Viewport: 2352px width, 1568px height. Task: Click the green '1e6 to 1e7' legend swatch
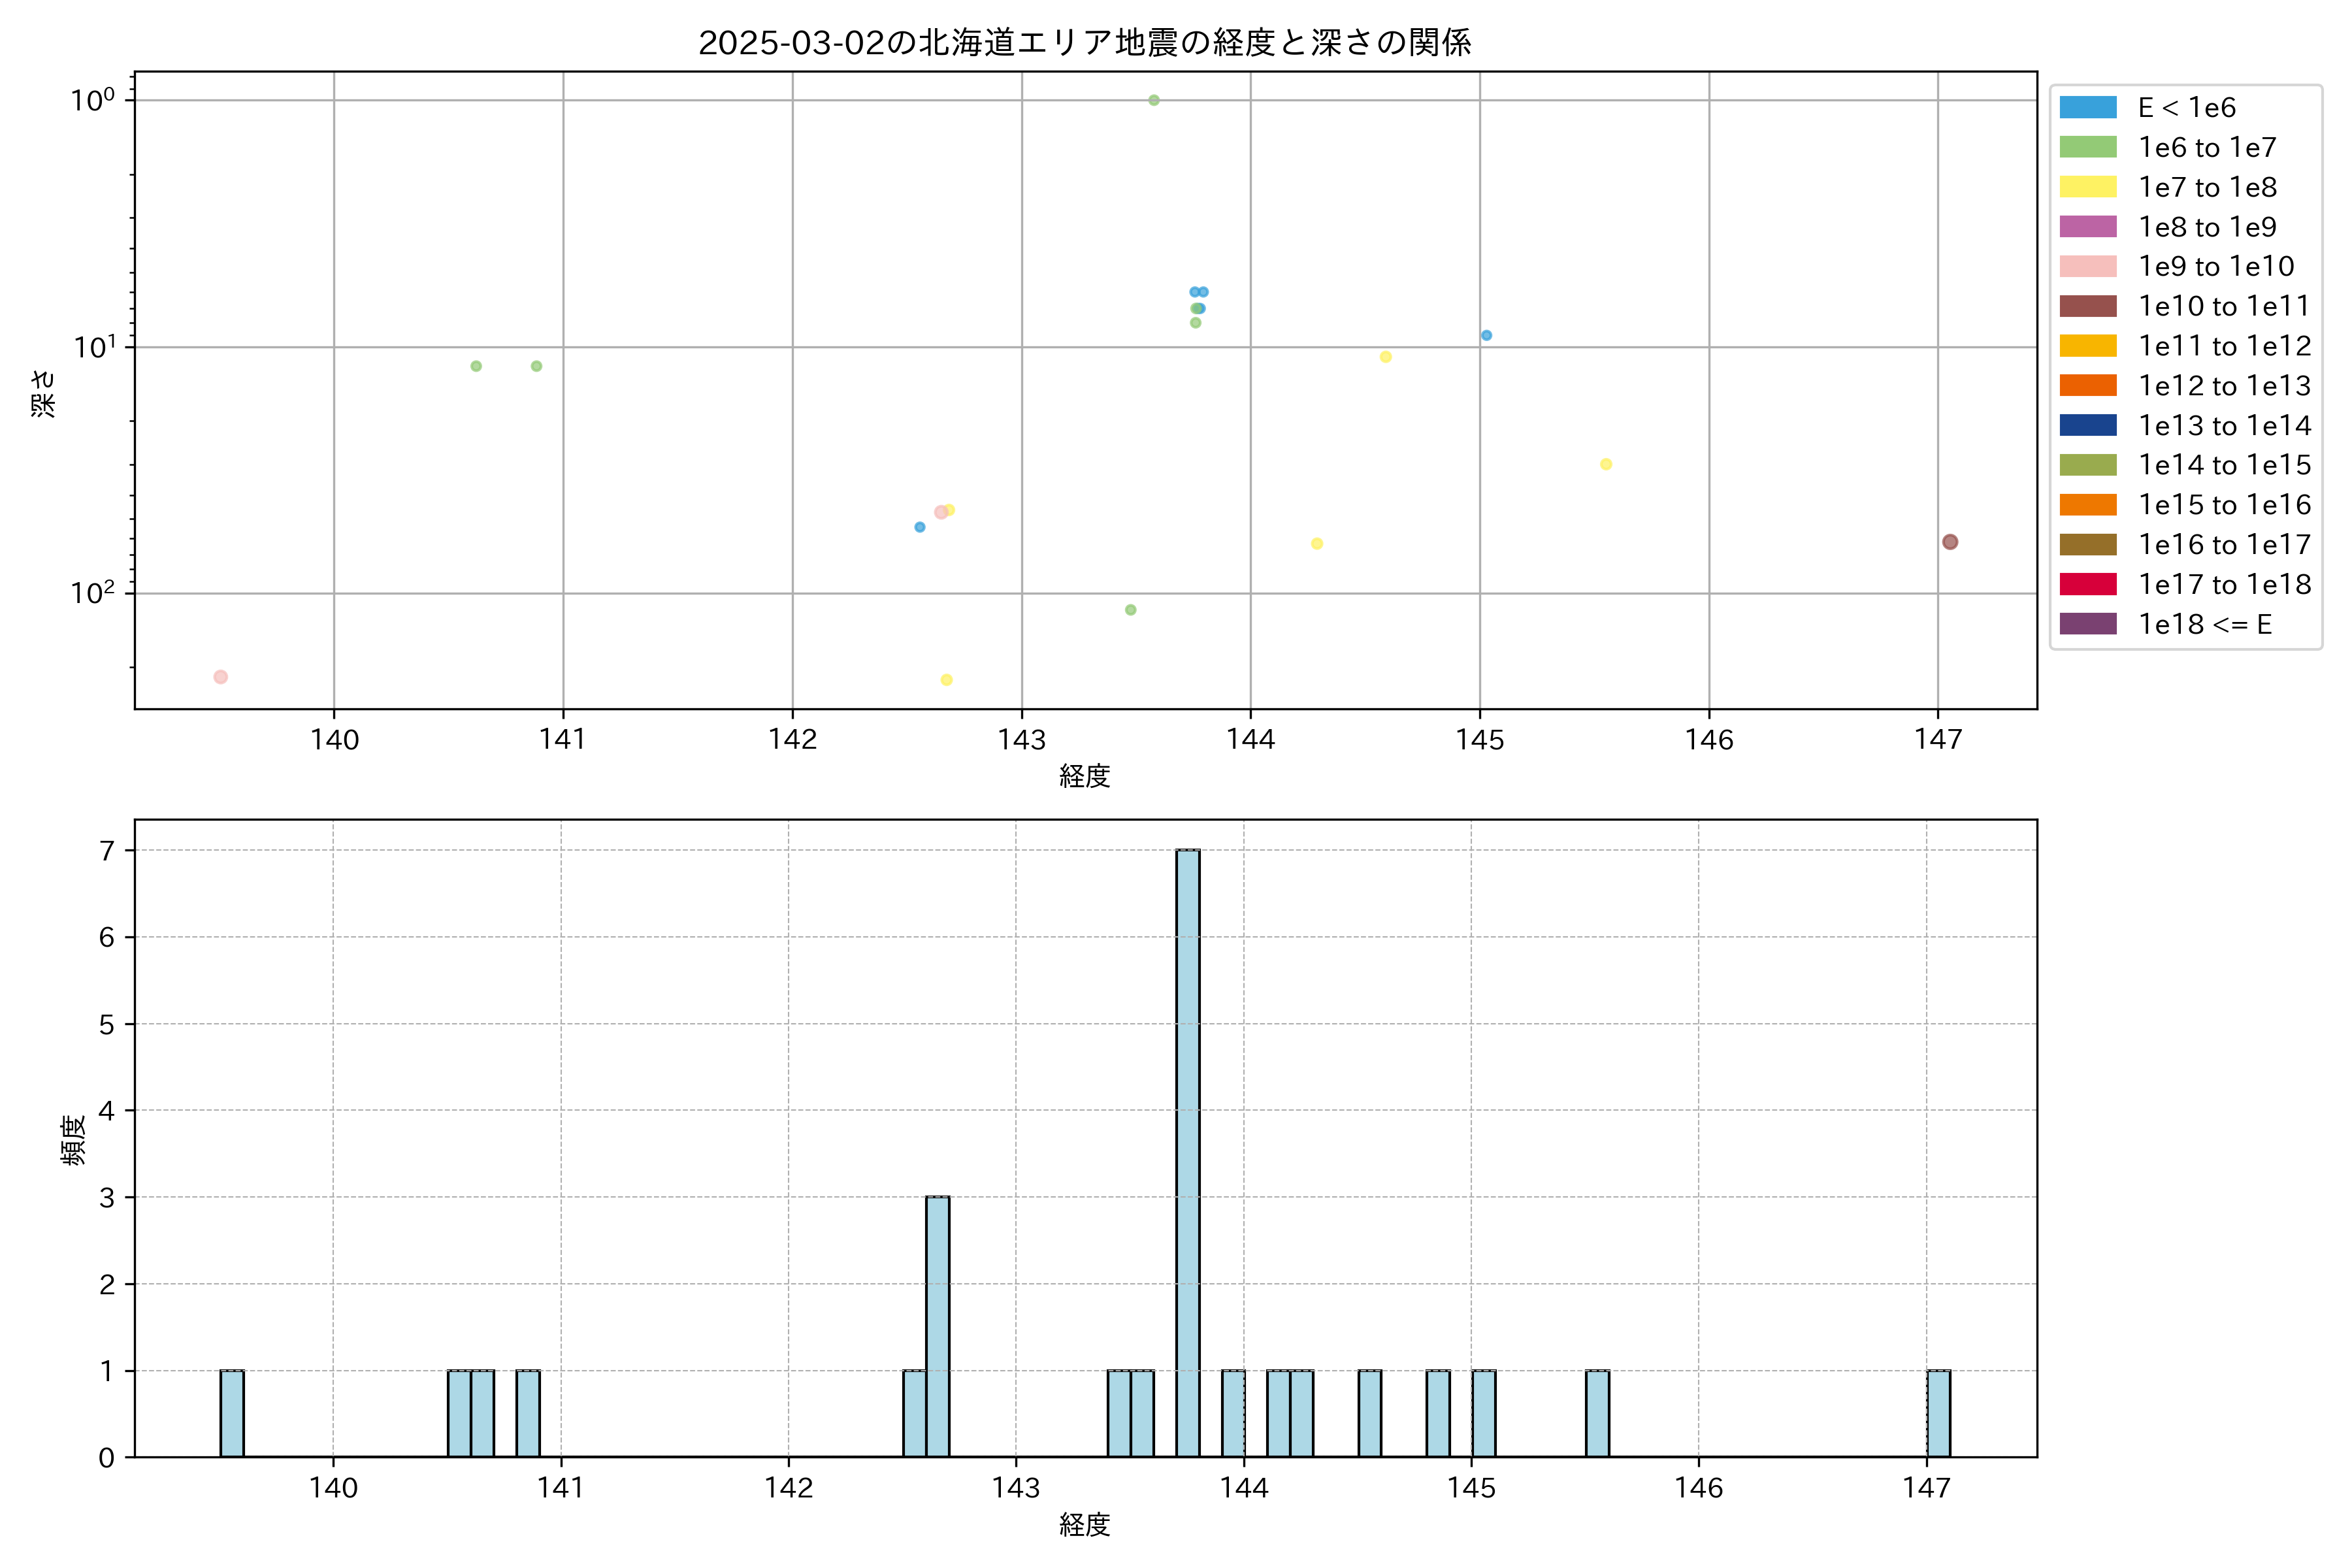(2087, 148)
